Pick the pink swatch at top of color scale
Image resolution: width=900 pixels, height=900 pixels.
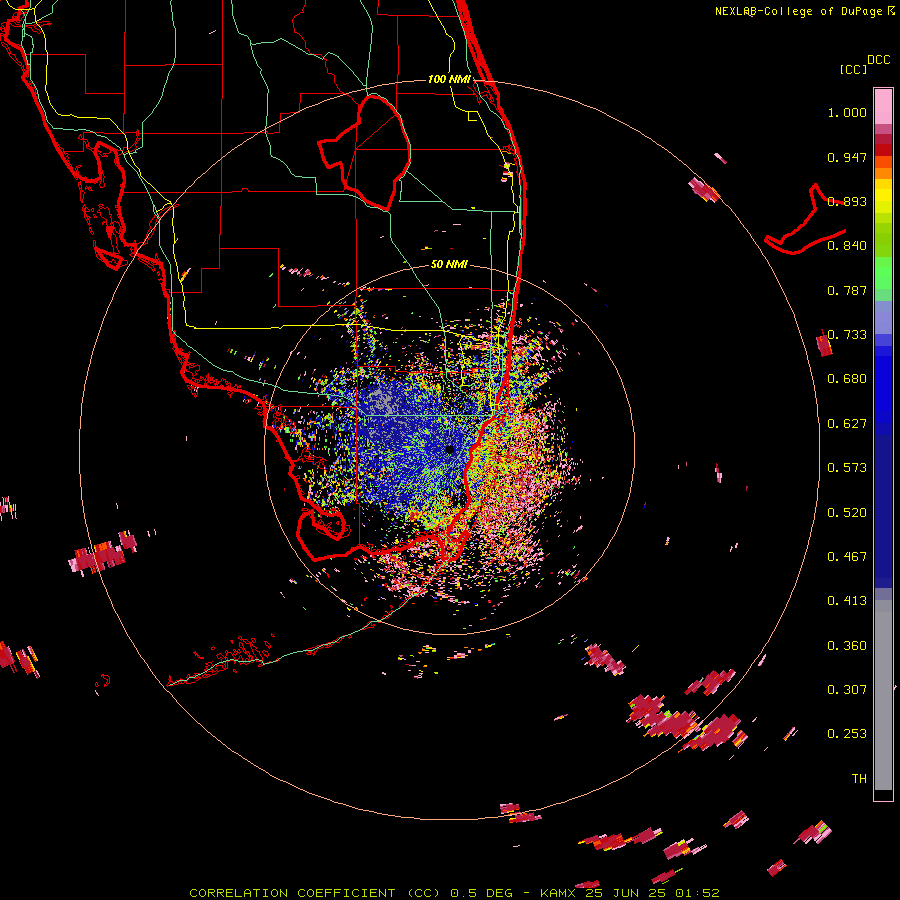(x=883, y=107)
